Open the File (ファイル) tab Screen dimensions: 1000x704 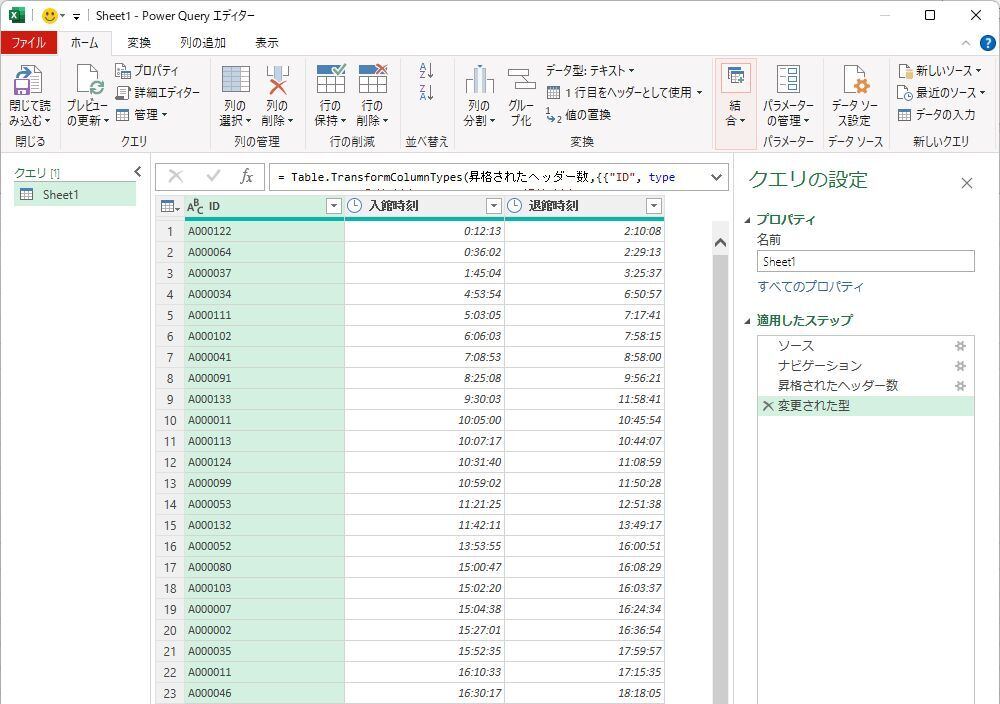pos(29,43)
